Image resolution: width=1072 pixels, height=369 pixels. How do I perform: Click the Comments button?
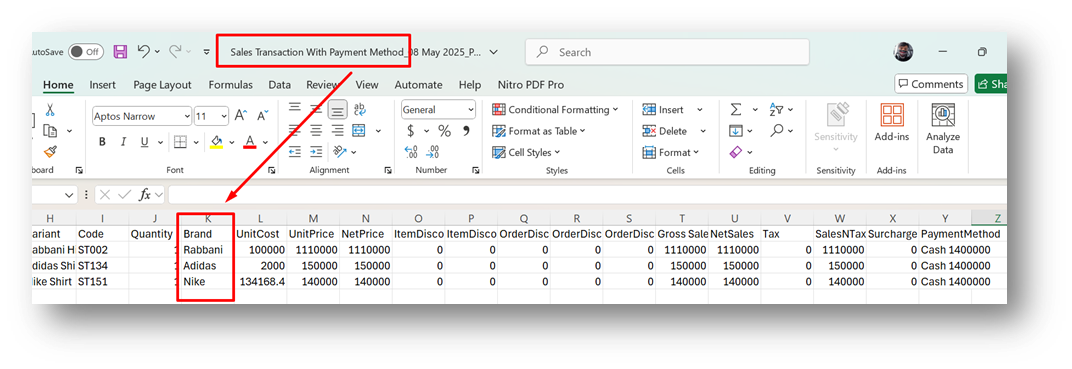click(931, 84)
